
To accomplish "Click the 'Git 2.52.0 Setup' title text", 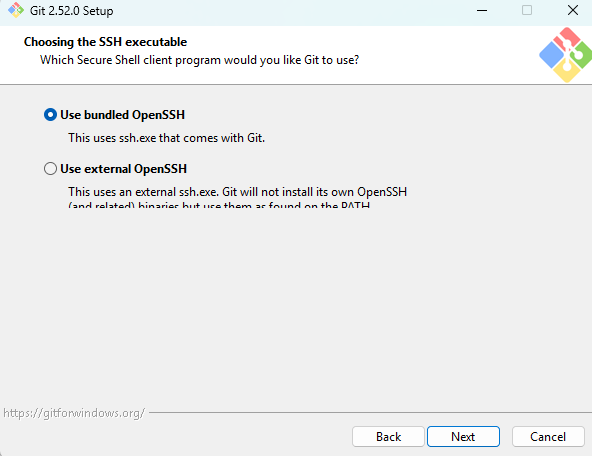I will (x=71, y=11).
